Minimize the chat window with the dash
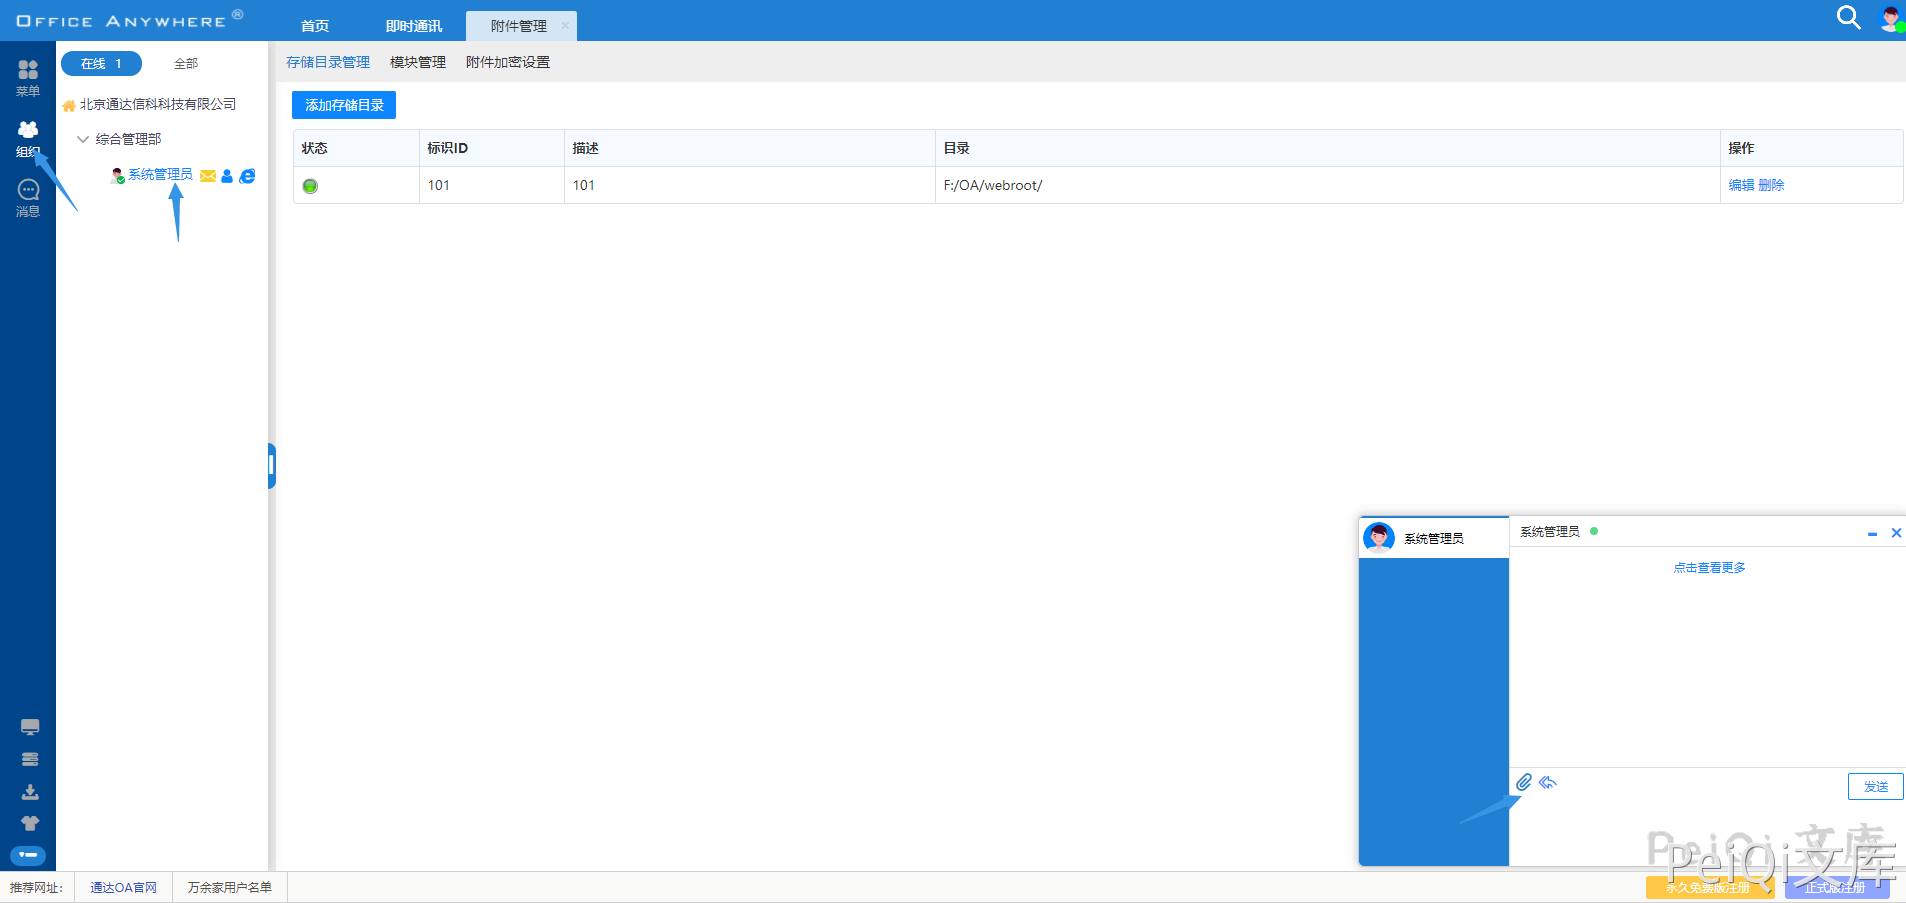This screenshot has width=1906, height=903. point(1872,534)
